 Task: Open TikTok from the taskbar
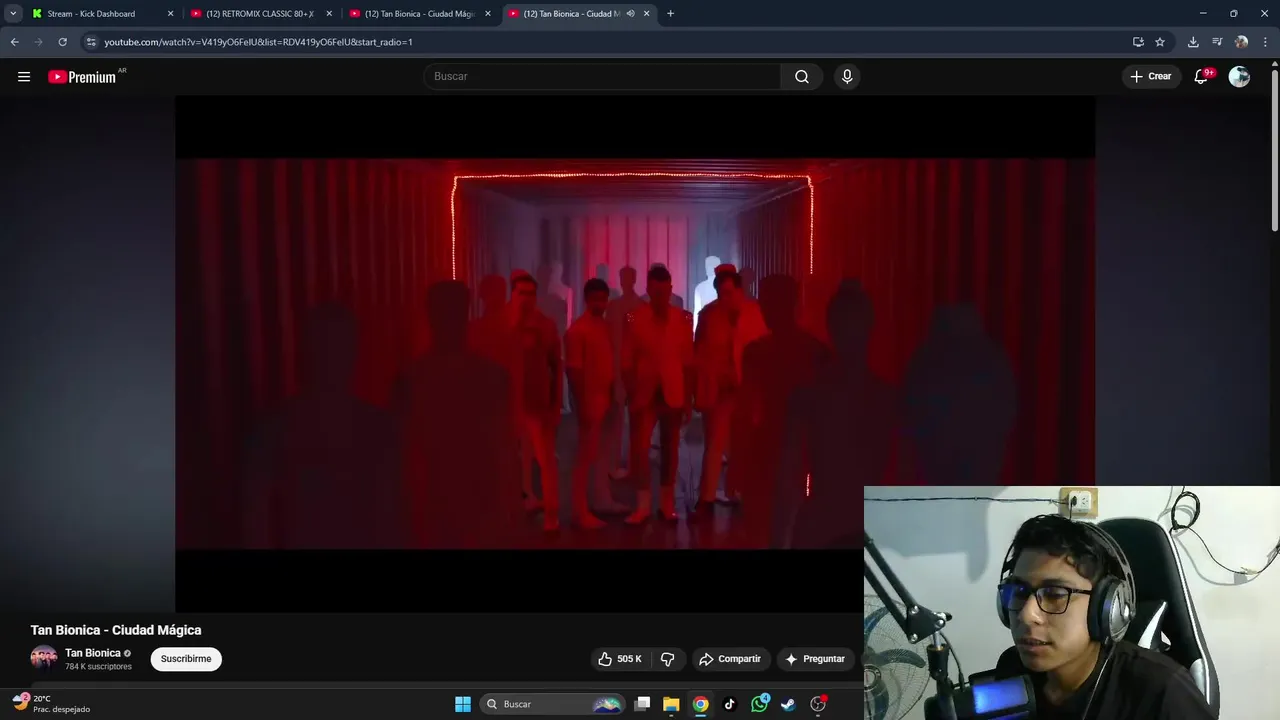730,704
